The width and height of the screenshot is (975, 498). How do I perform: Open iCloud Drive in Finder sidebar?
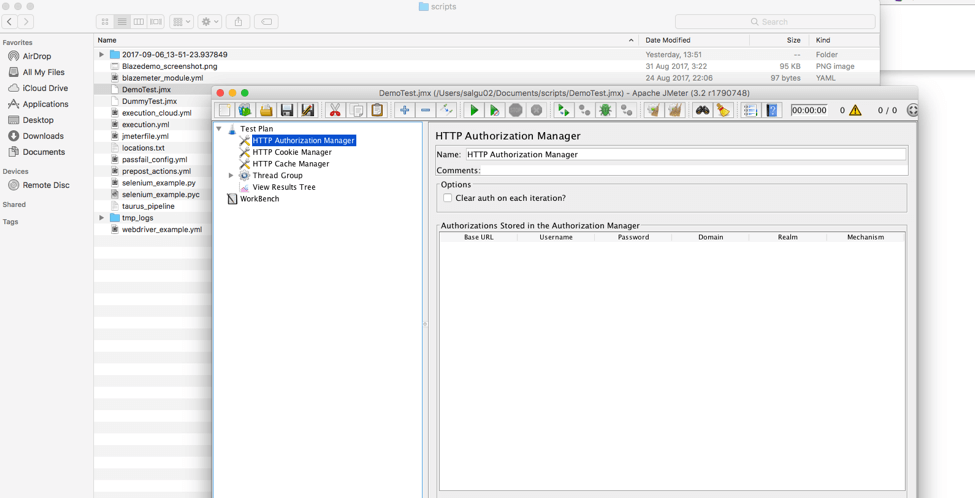[x=45, y=88]
